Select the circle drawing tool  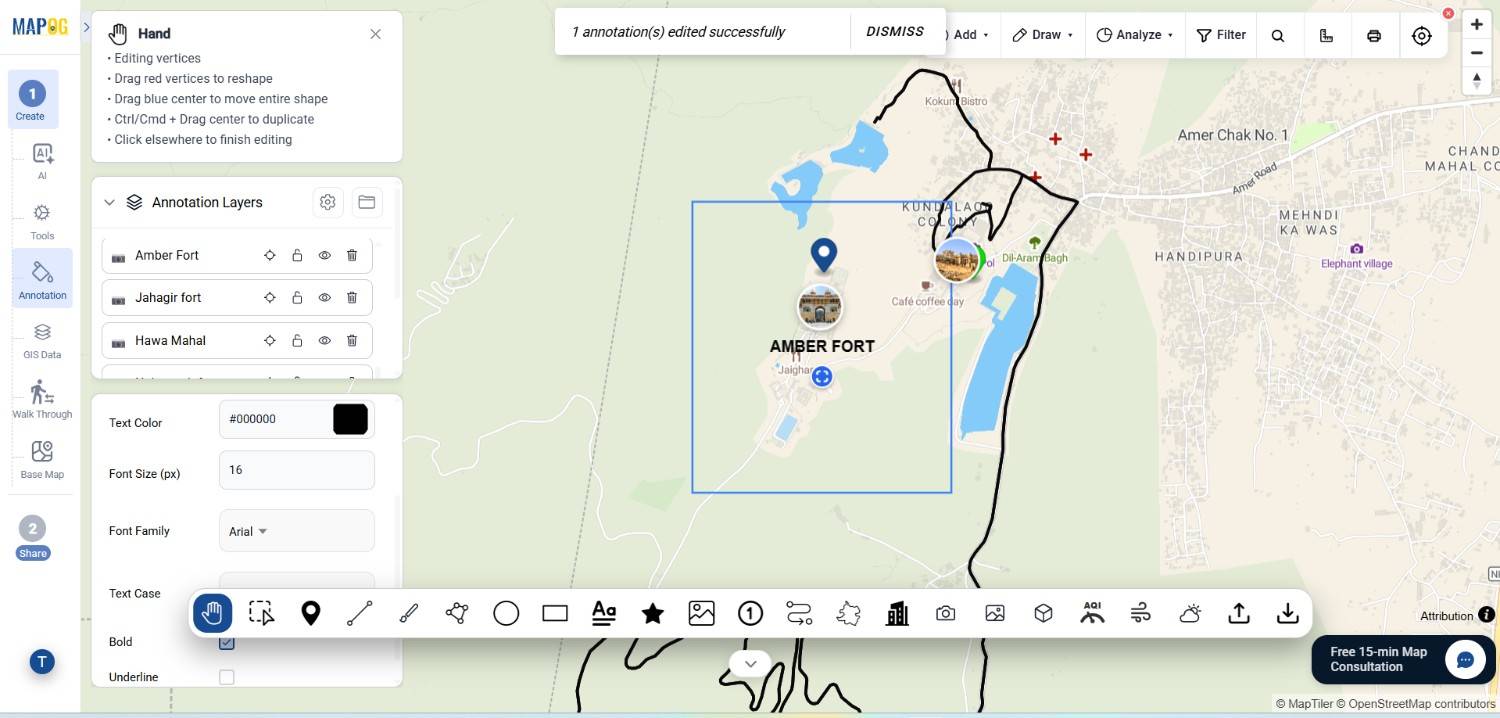pyautogui.click(x=506, y=613)
